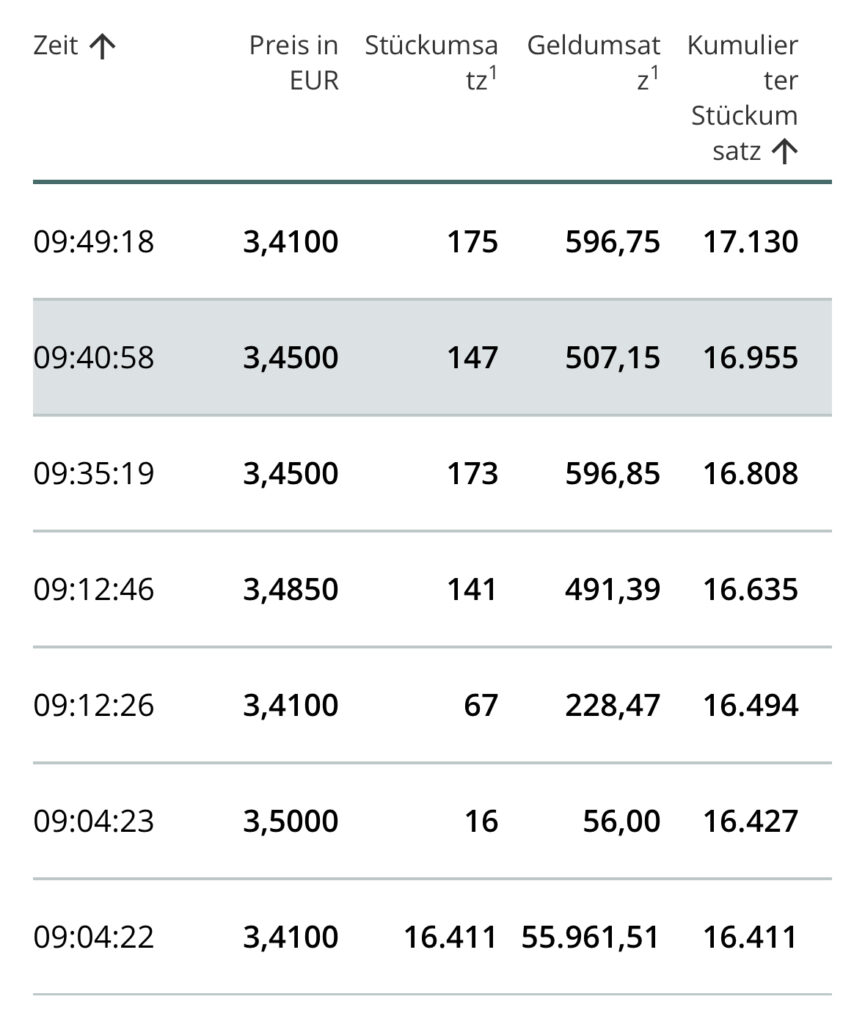Screen dimensions: 865x1024
Task: Click the price 3,4850 cell
Action: (x=291, y=589)
